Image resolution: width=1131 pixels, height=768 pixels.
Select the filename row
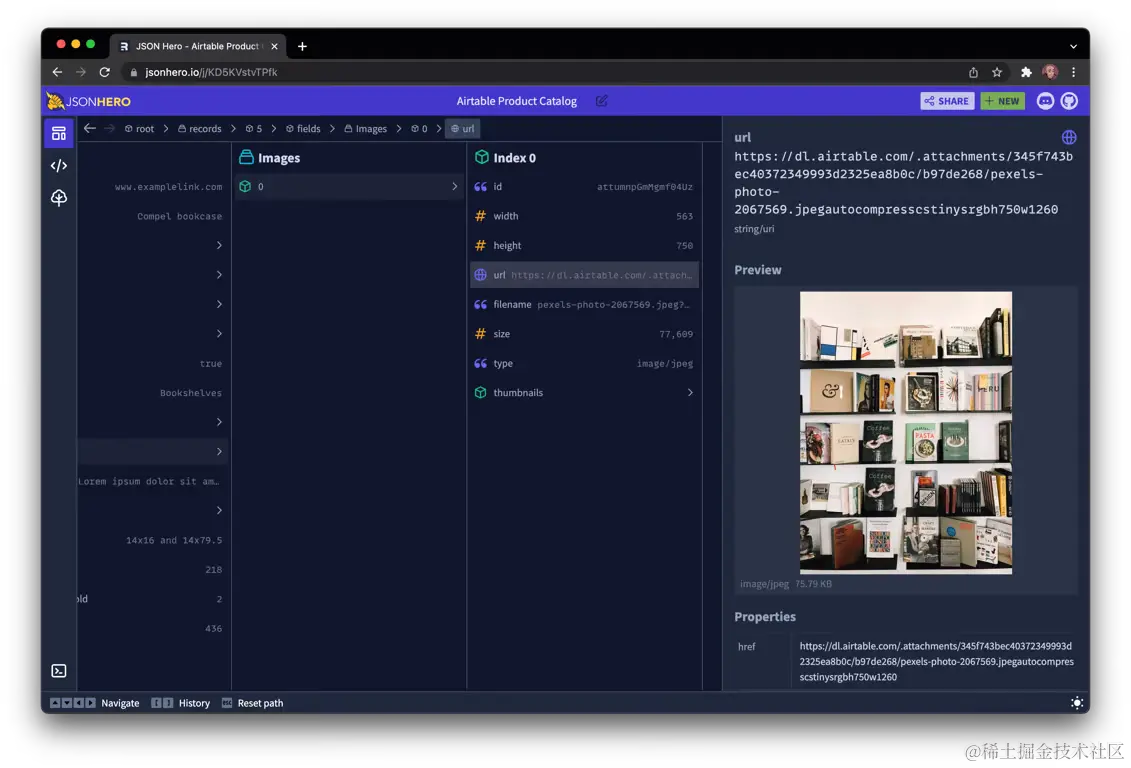[584, 304]
